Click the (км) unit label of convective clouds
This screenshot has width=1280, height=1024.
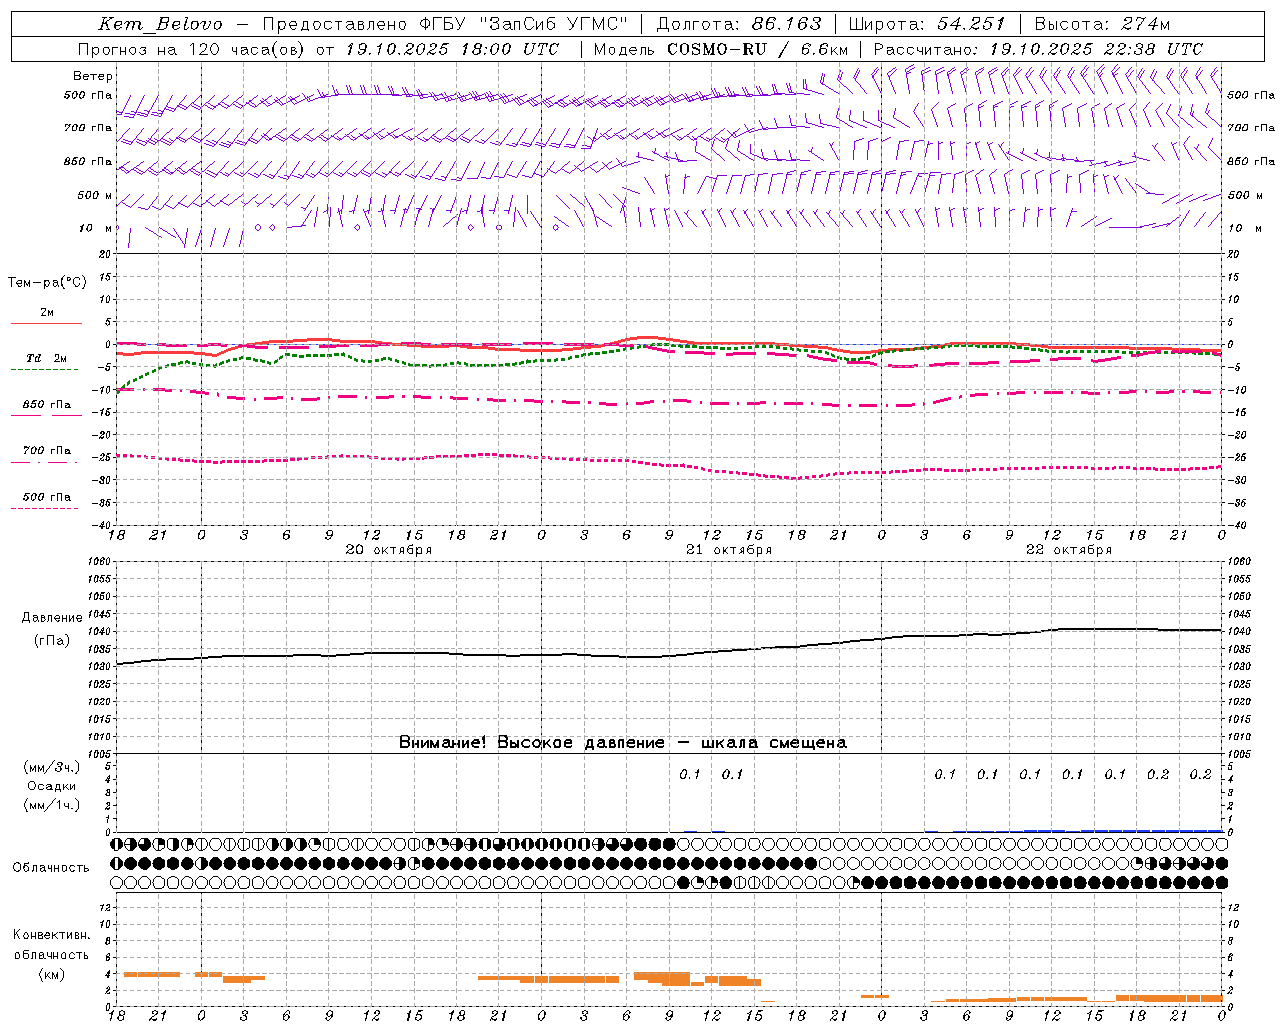[52, 975]
